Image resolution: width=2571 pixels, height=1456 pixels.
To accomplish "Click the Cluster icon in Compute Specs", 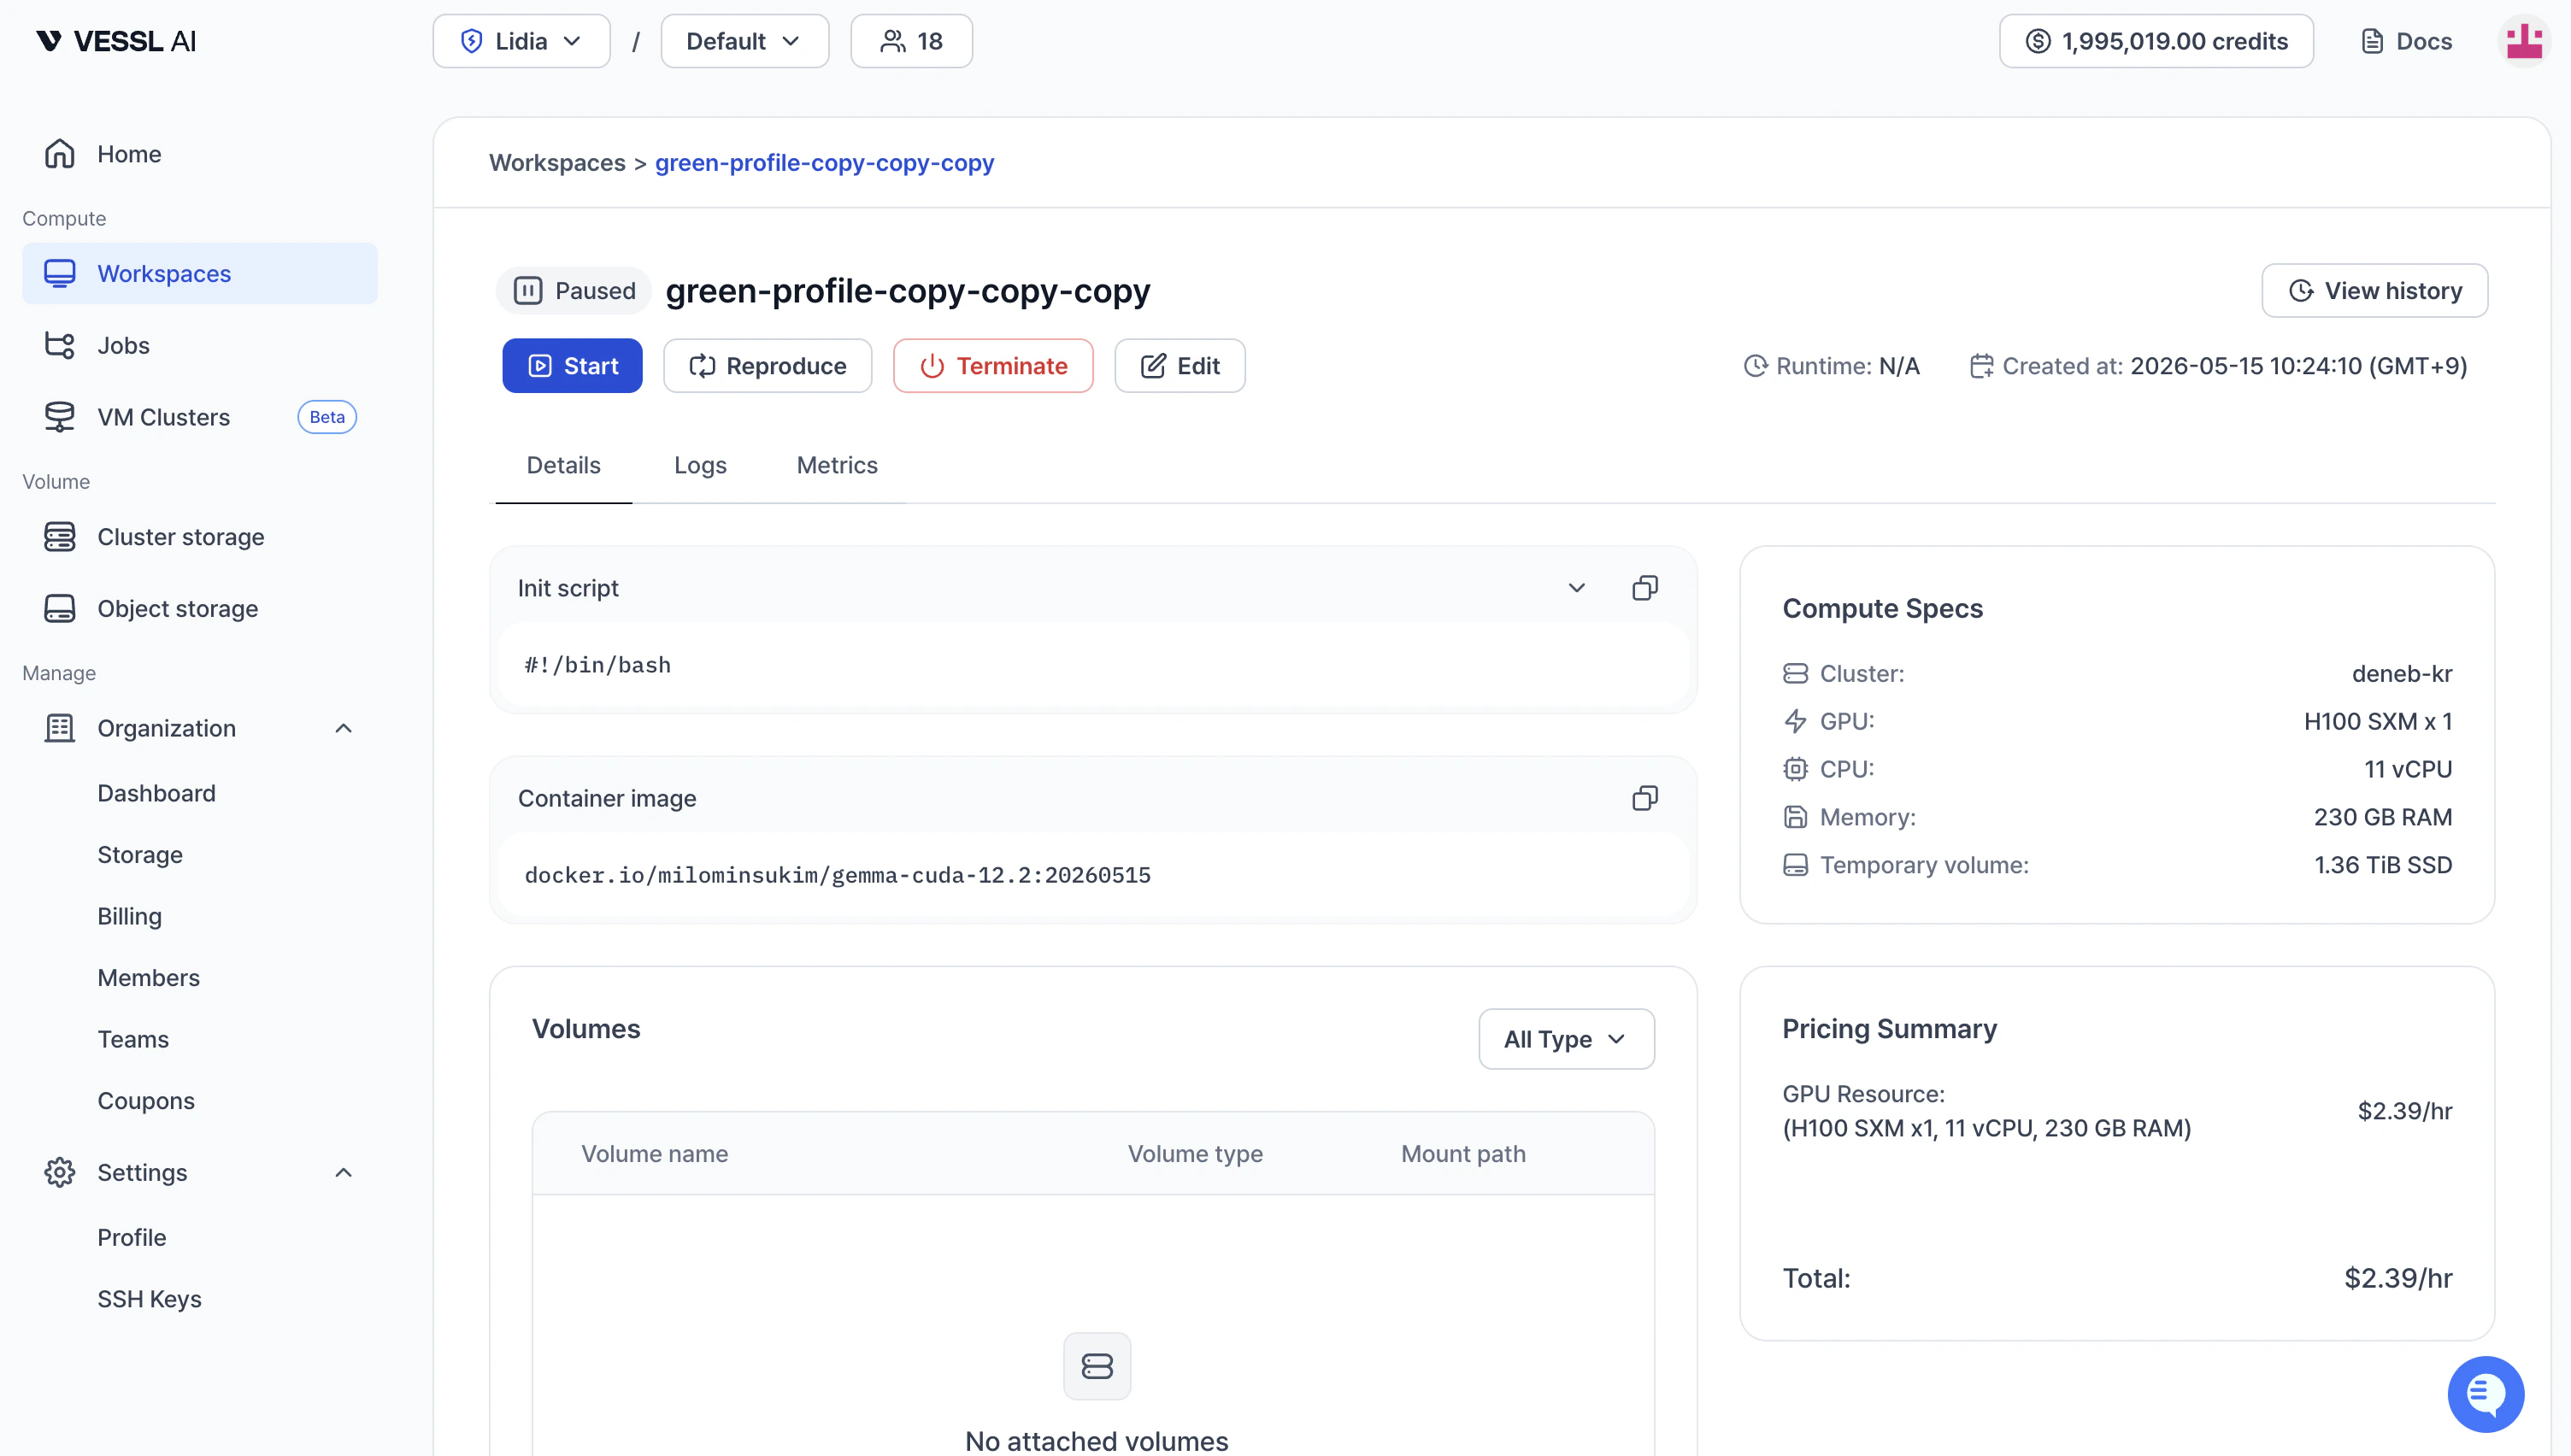I will 1795,674.
